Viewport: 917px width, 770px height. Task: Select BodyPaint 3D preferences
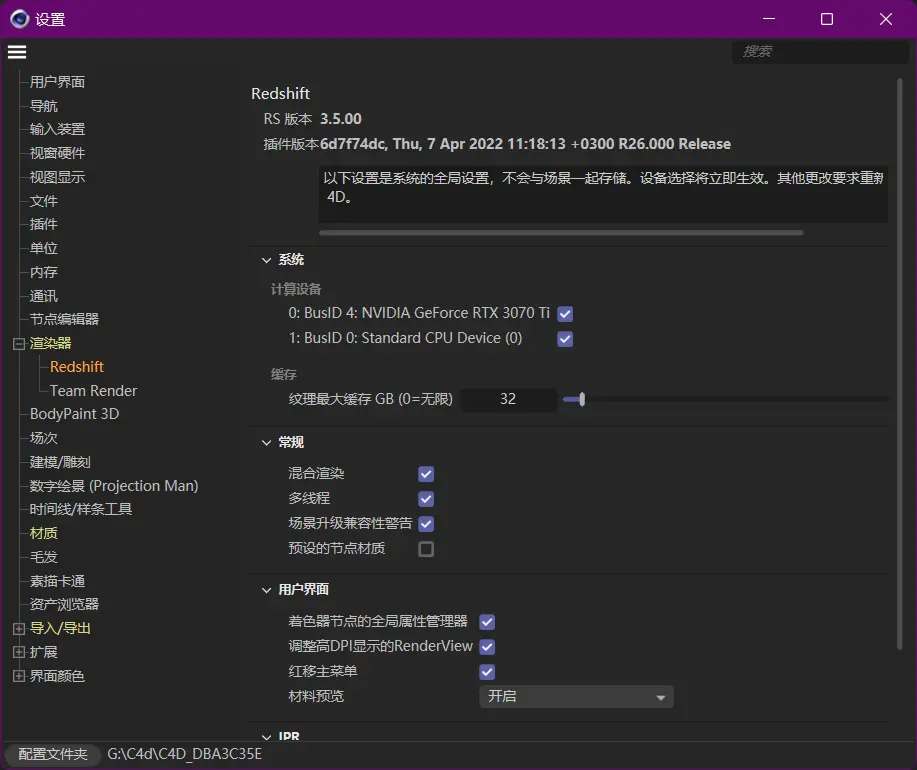74,414
